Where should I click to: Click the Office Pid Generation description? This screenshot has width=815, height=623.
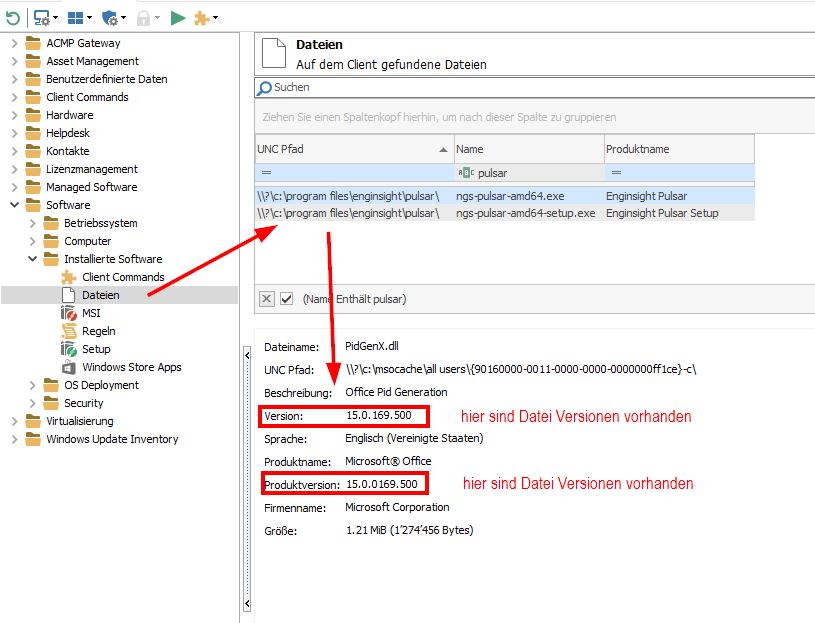click(x=396, y=392)
